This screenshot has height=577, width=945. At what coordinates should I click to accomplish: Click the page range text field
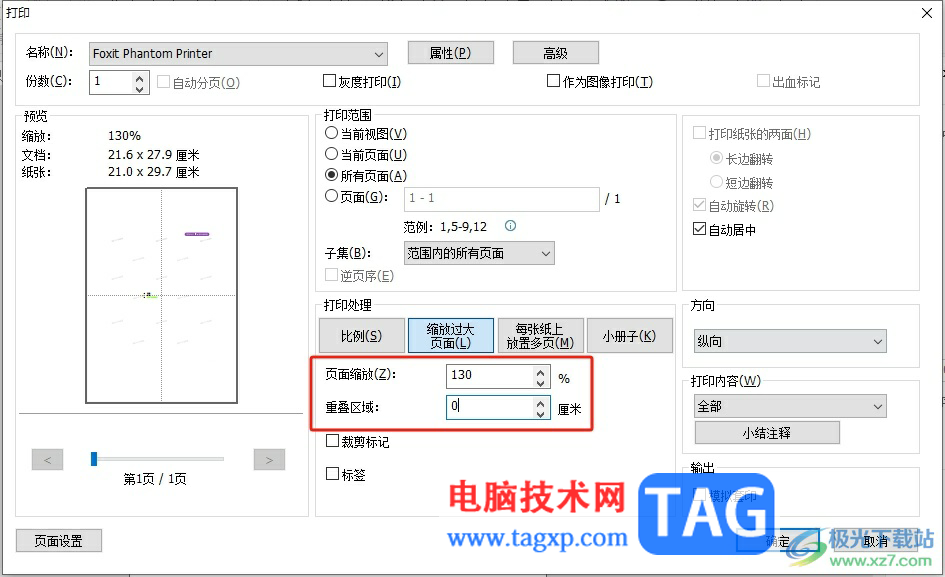(x=501, y=199)
